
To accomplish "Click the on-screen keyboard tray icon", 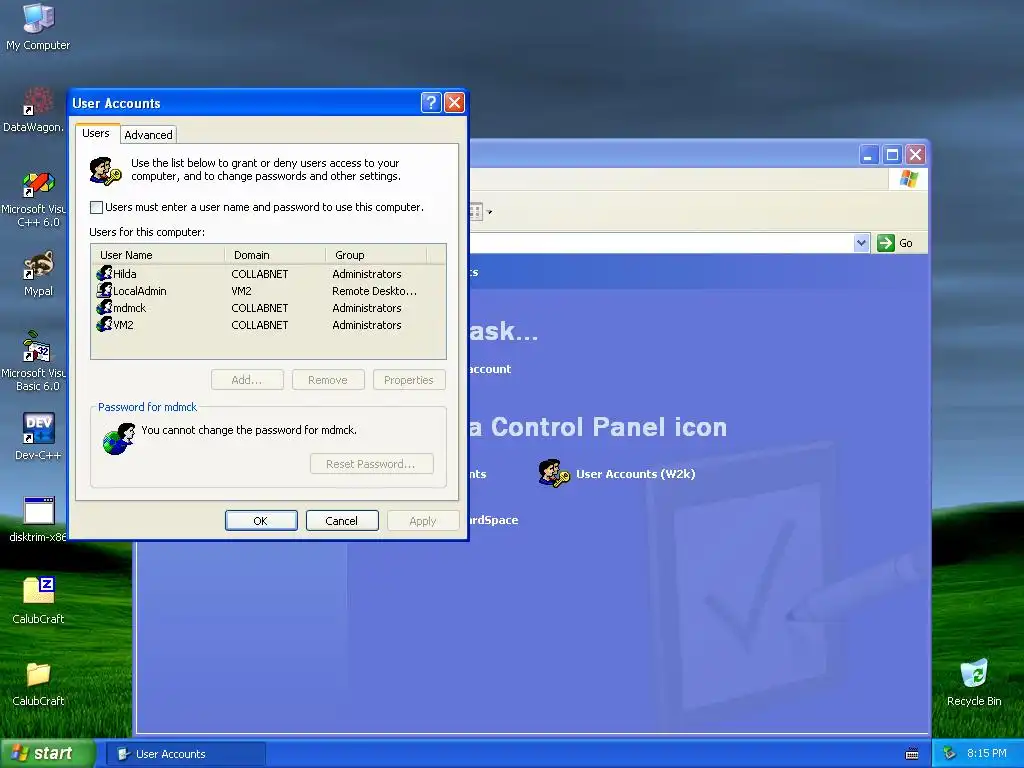I will coord(912,754).
